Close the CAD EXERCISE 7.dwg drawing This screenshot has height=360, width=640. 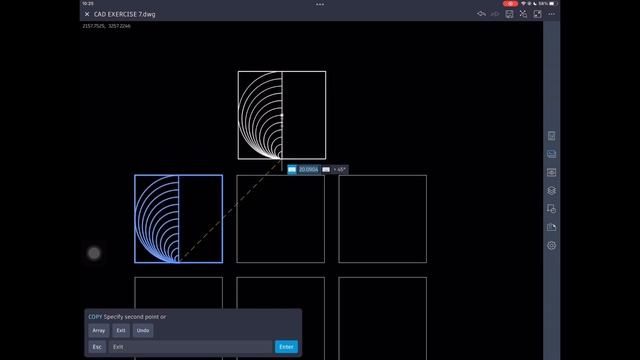click(x=87, y=14)
